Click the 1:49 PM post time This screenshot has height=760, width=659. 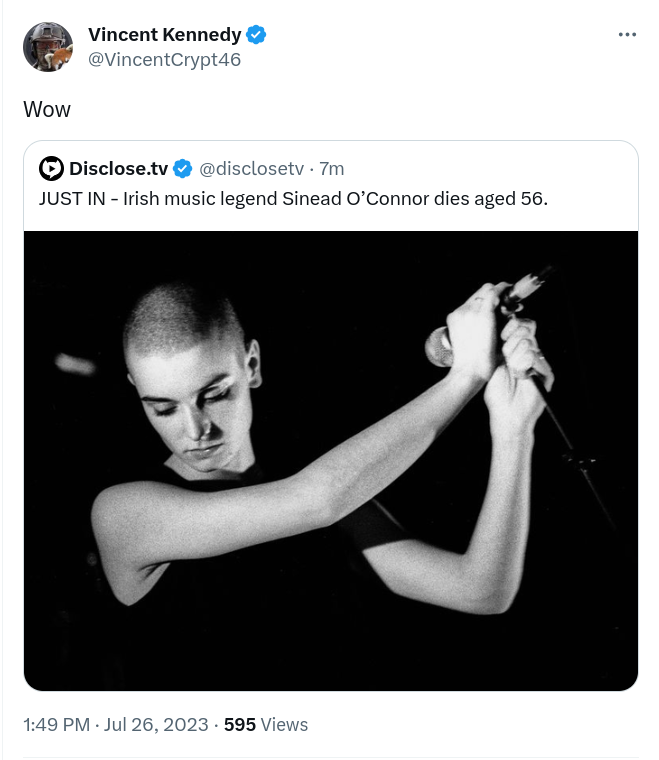pos(58,725)
